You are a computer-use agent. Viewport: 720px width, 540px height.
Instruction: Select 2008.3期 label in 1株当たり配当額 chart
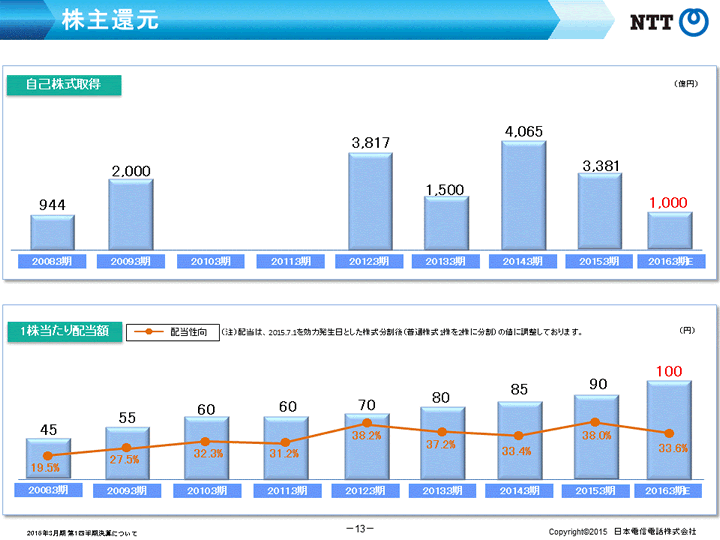tap(49, 490)
